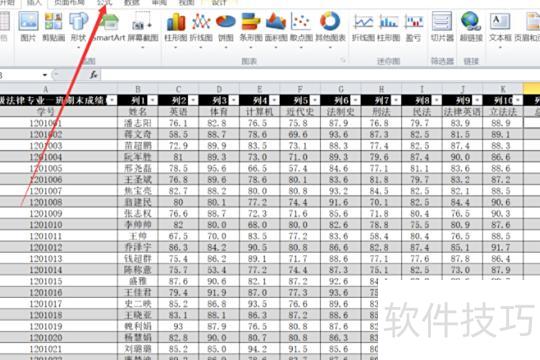Select column K by its header
540x360 pixels.
(503, 89)
